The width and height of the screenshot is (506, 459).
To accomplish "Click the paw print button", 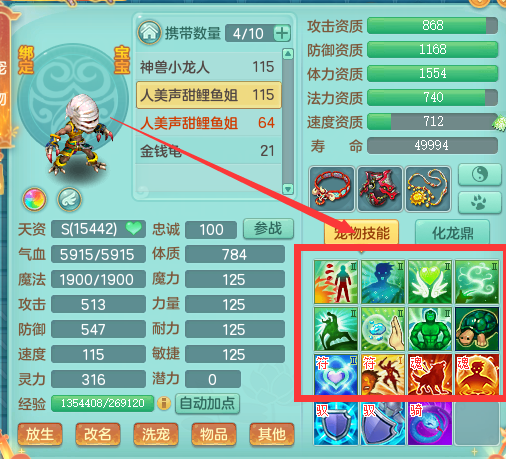I will [480, 202].
